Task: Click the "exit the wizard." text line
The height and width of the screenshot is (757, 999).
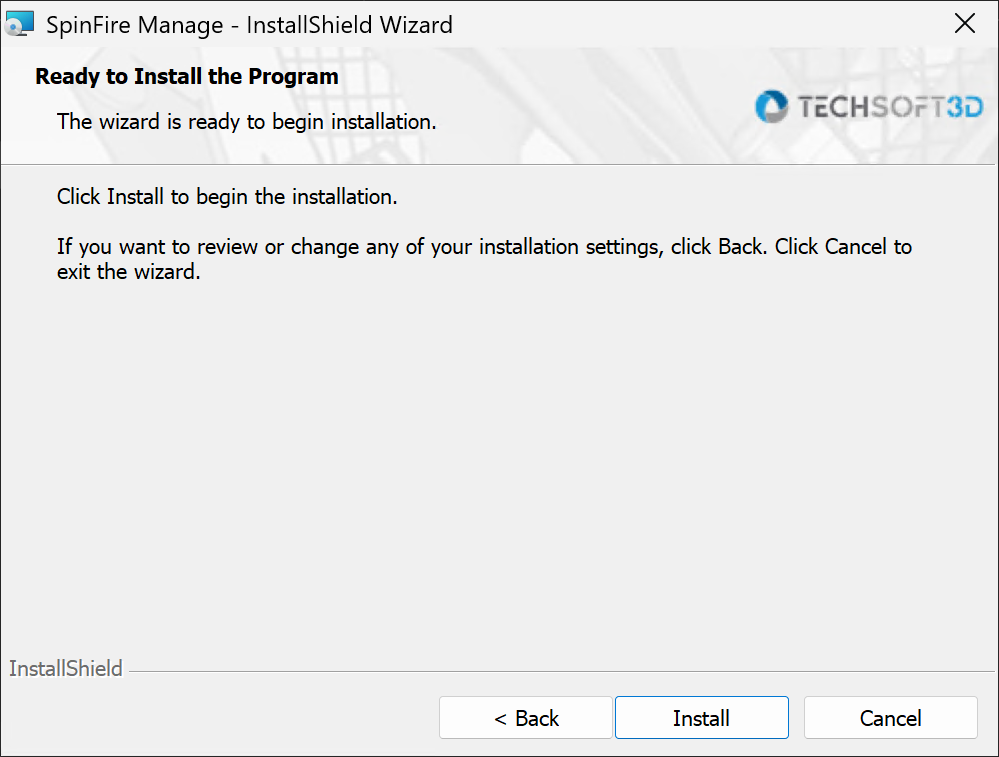Action: pyautogui.click(x=129, y=271)
